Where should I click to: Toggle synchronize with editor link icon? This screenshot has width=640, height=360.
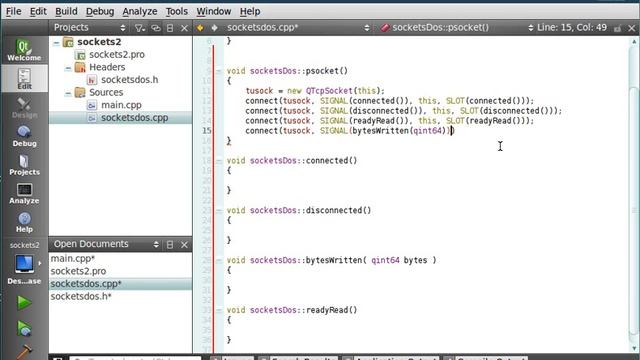point(156,28)
